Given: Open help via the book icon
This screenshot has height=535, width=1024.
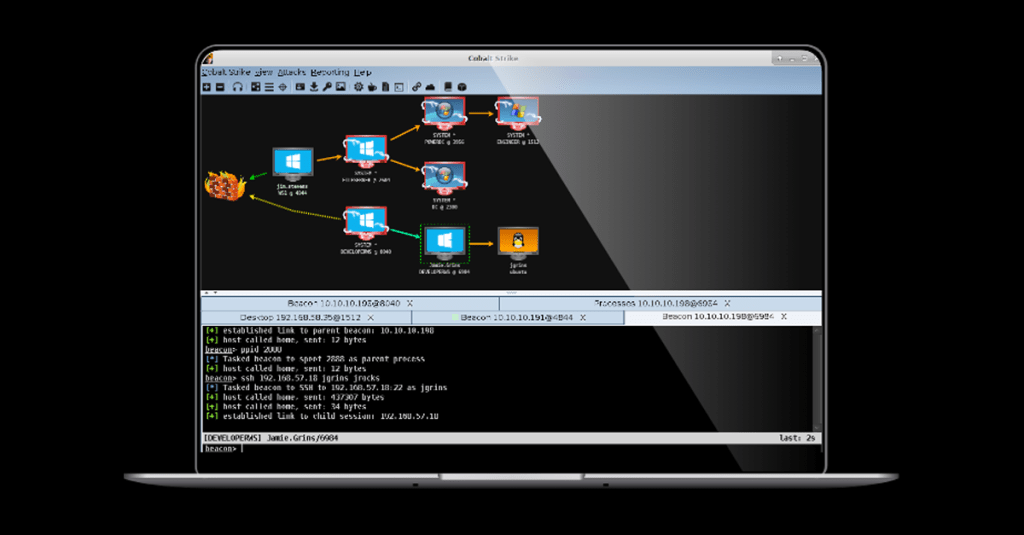Looking at the screenshot, I should tap(448, 87).
